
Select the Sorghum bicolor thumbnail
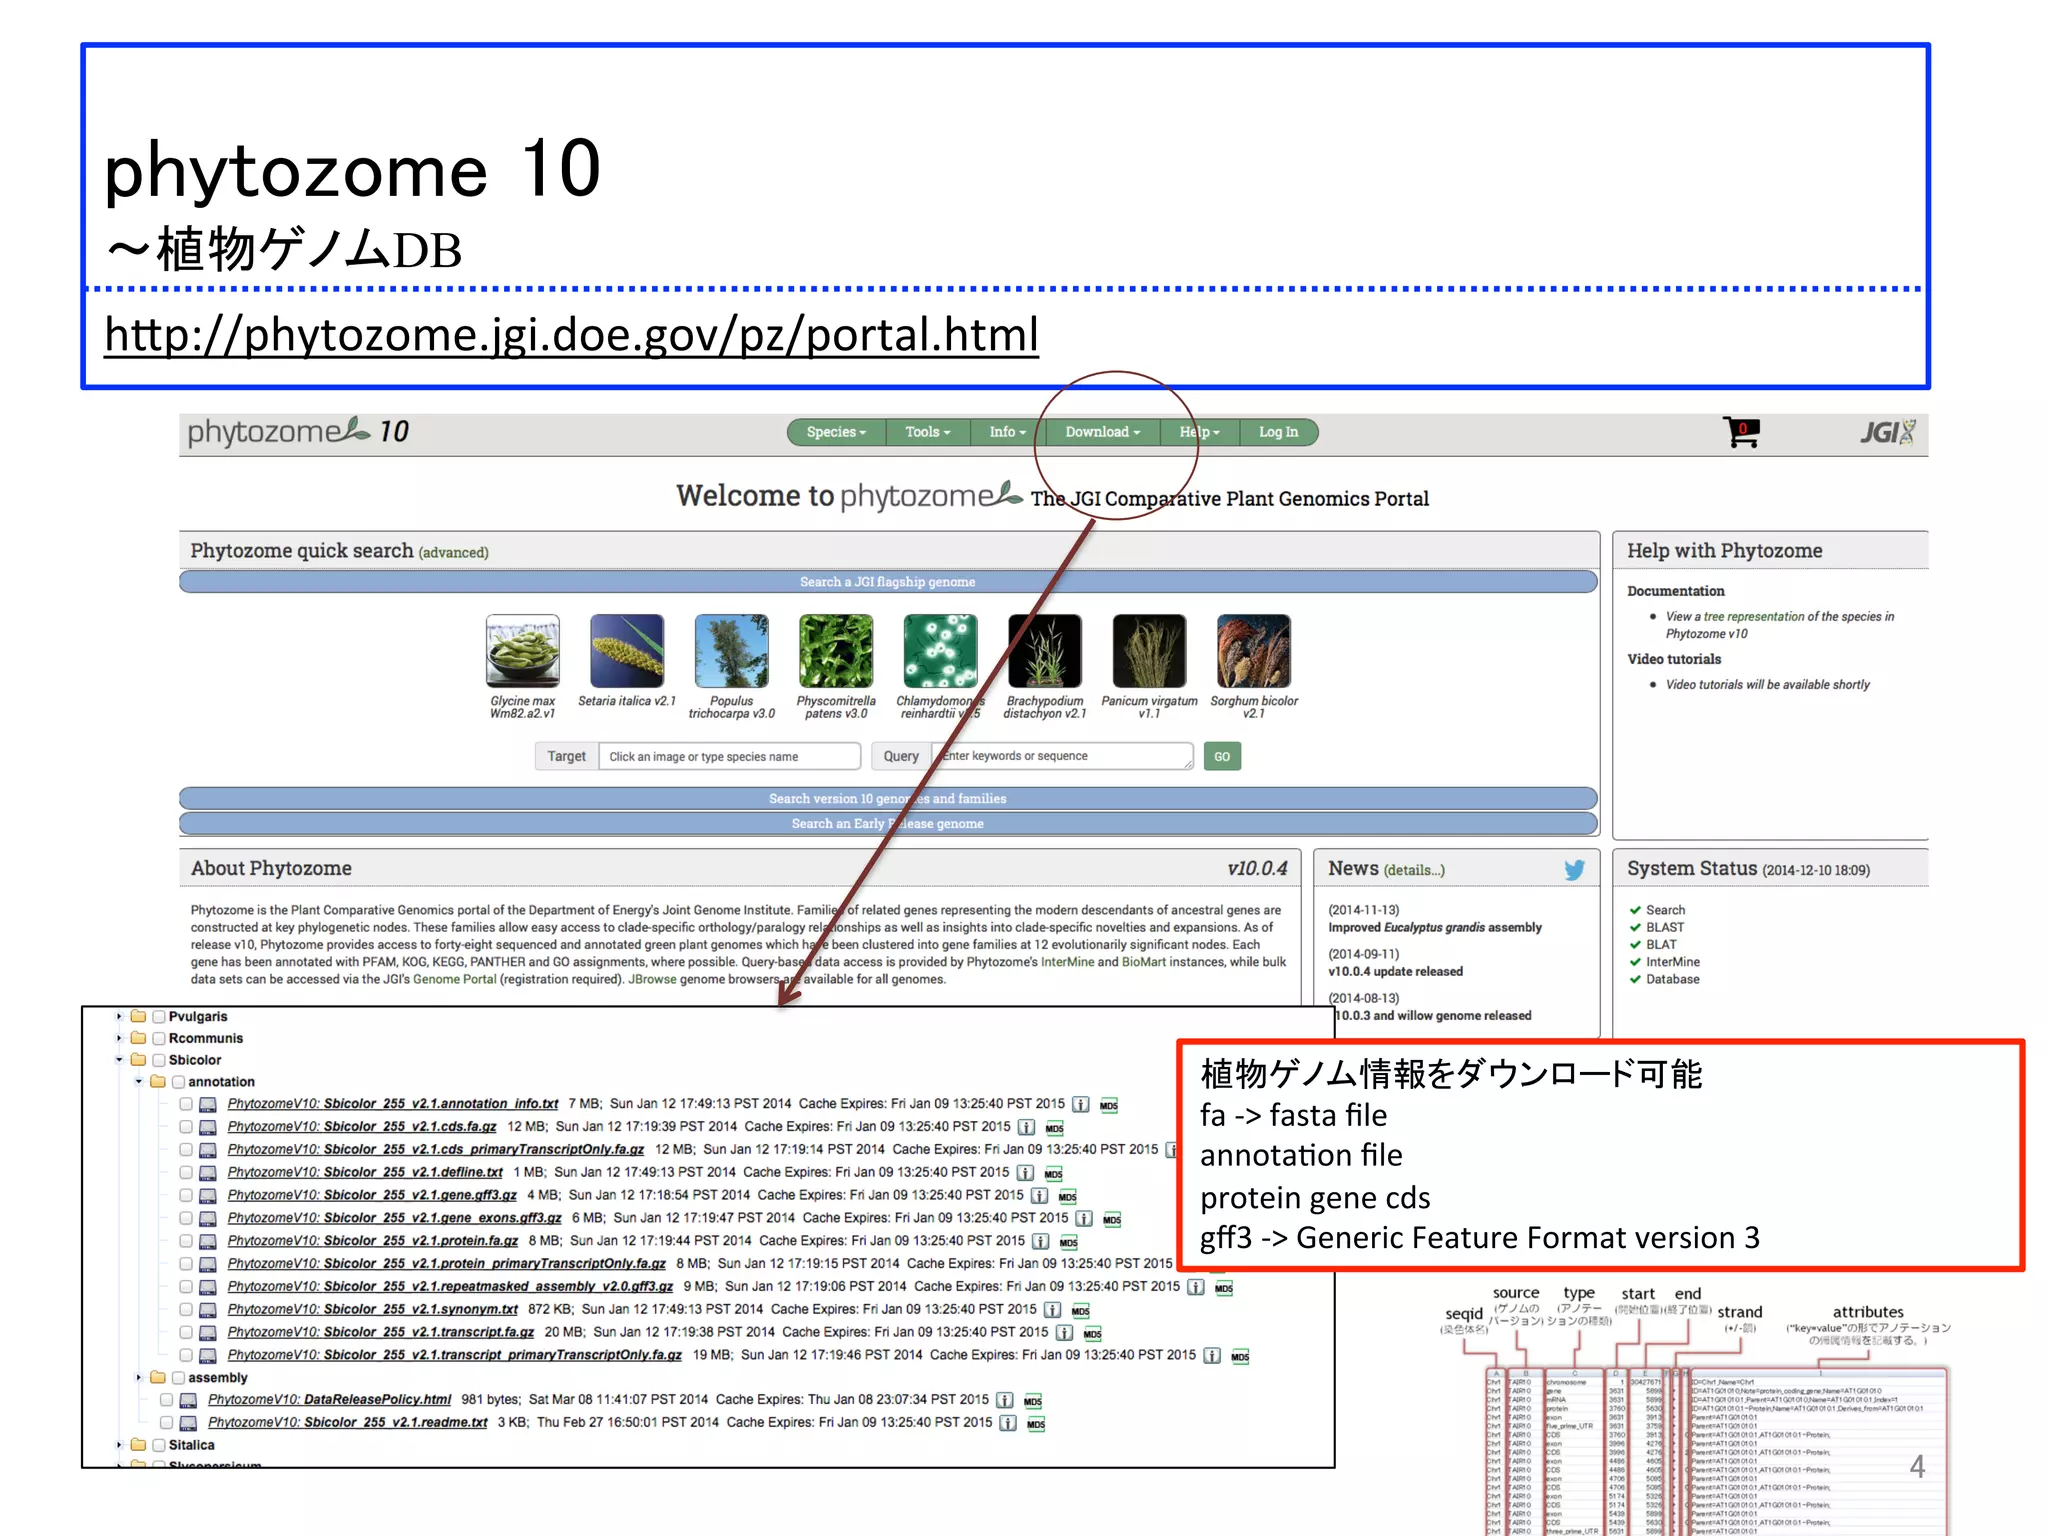coord(1254,651)
